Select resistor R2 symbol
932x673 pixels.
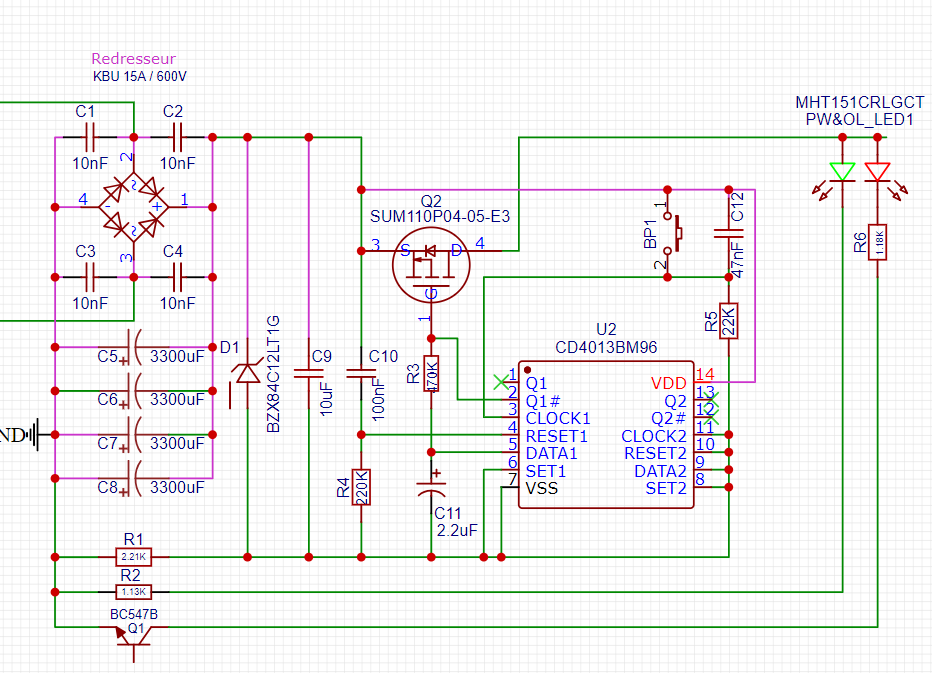point(134,592)
